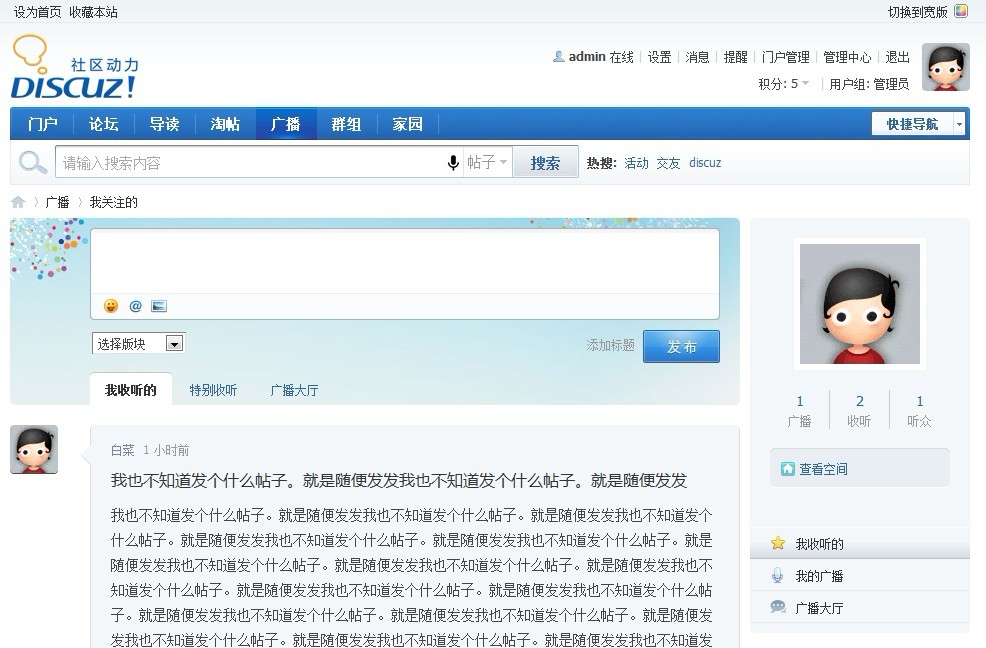Image resolution: width=986 pixels, height=648 pixels.
Task: Open 消息 in the header
Action: (x=697, y=57)
